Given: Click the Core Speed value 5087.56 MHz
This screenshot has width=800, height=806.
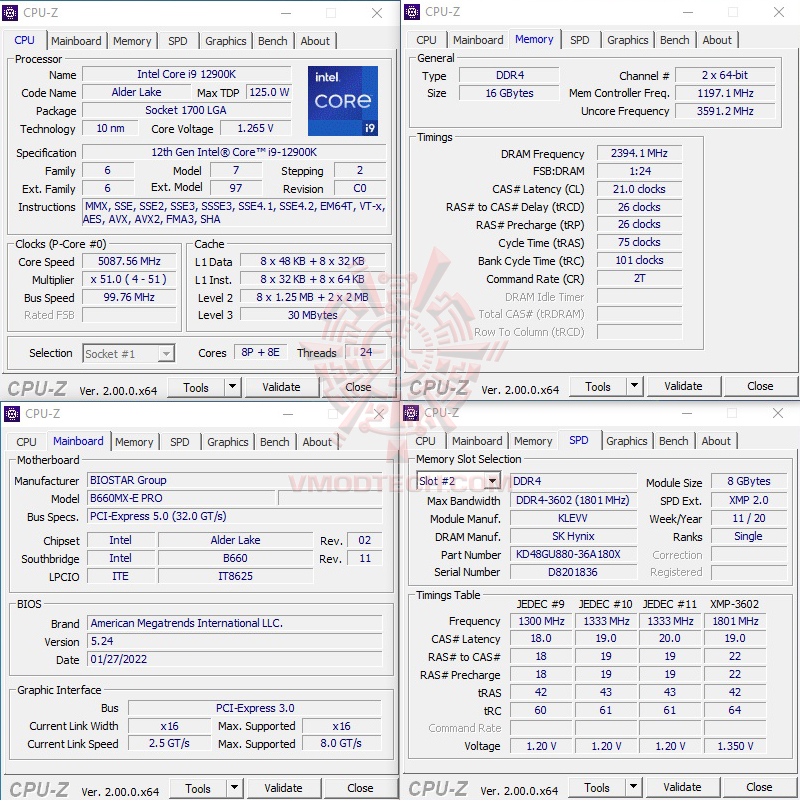Looking at the screenshot, I should click(130, 261).
